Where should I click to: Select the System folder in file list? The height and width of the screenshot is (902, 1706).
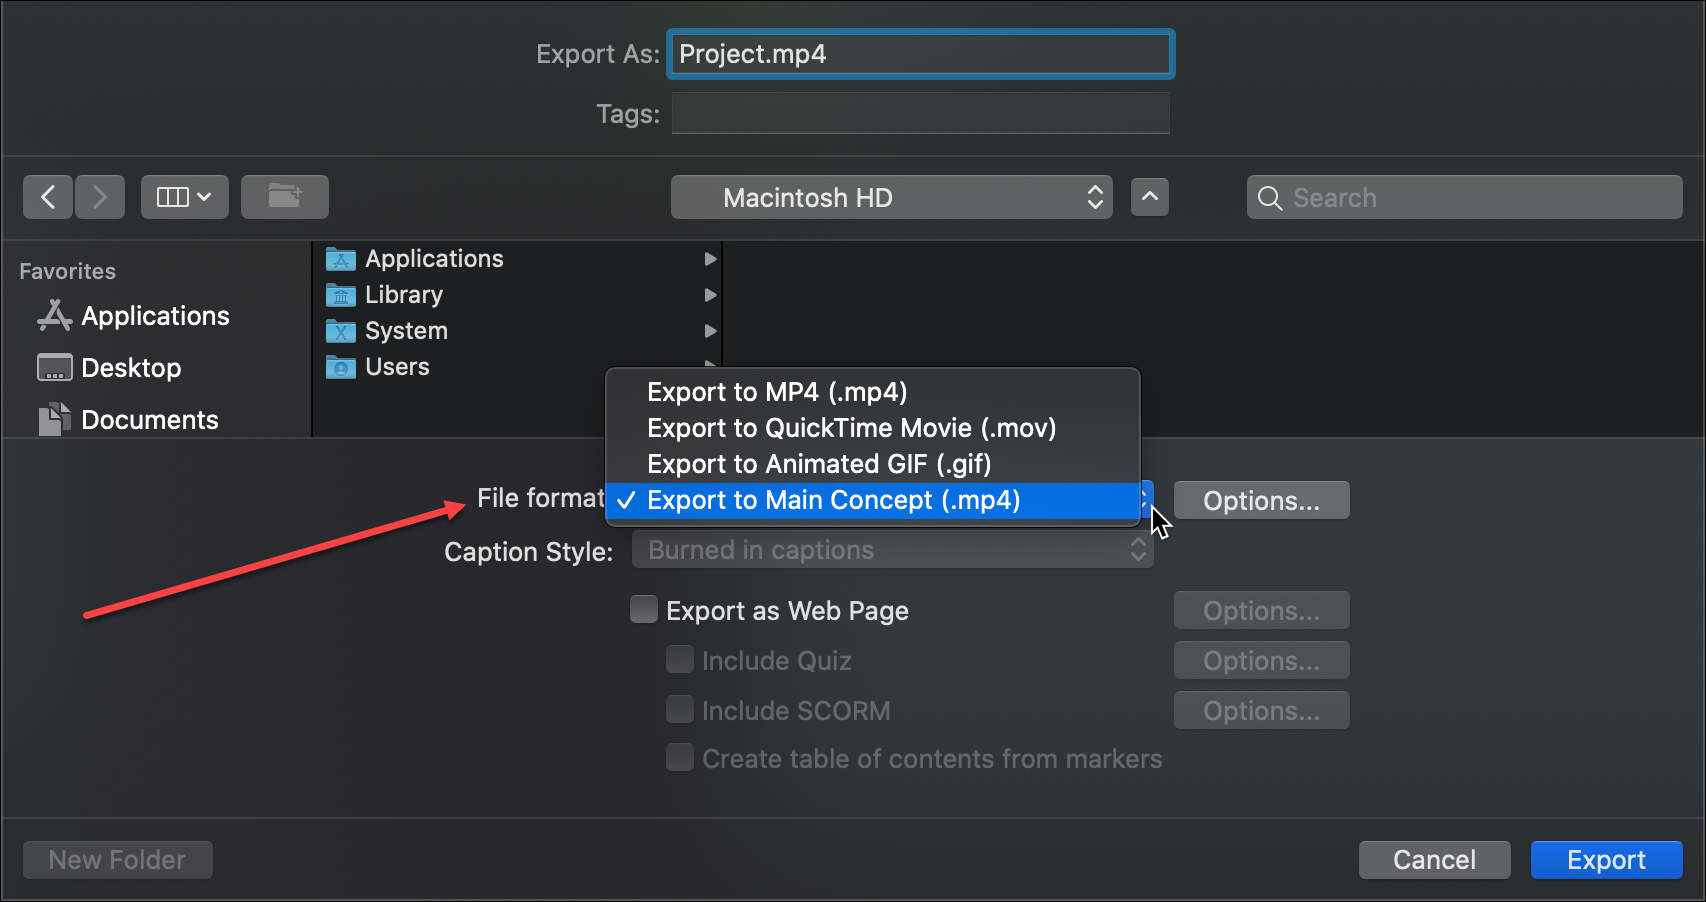(x=406, y=331)
